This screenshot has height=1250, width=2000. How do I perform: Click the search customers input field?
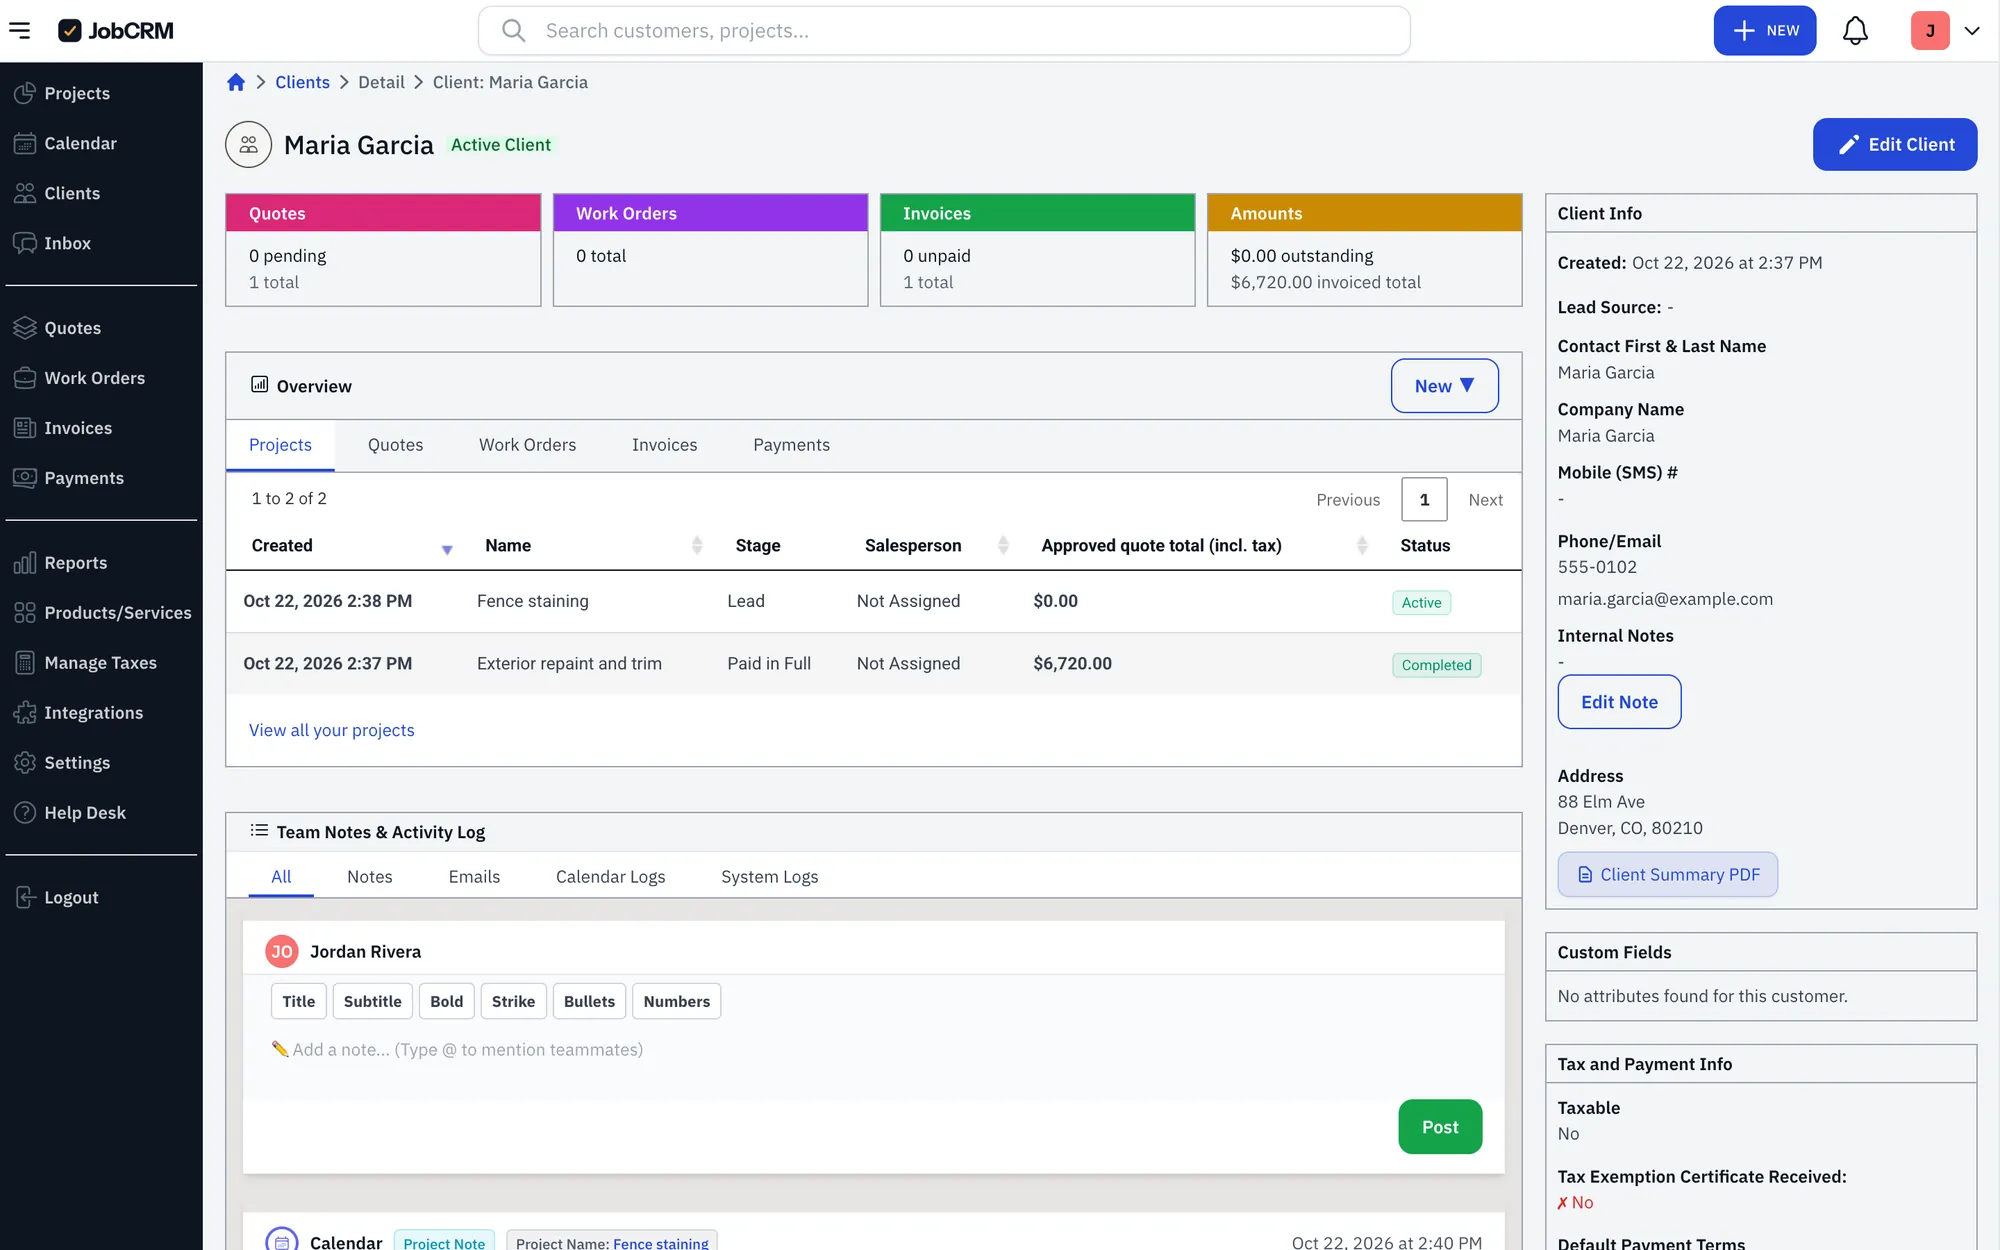pos(944,31)
